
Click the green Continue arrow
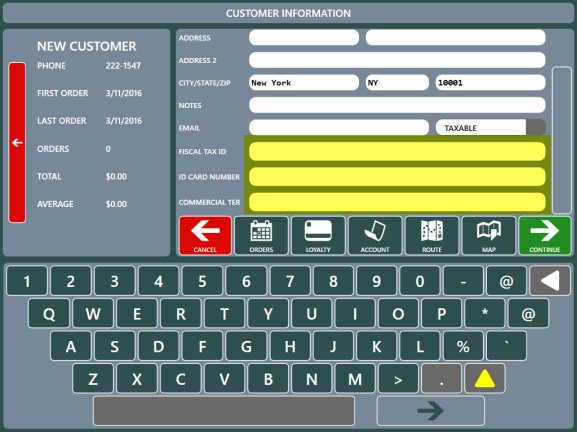tap(545, 236)
